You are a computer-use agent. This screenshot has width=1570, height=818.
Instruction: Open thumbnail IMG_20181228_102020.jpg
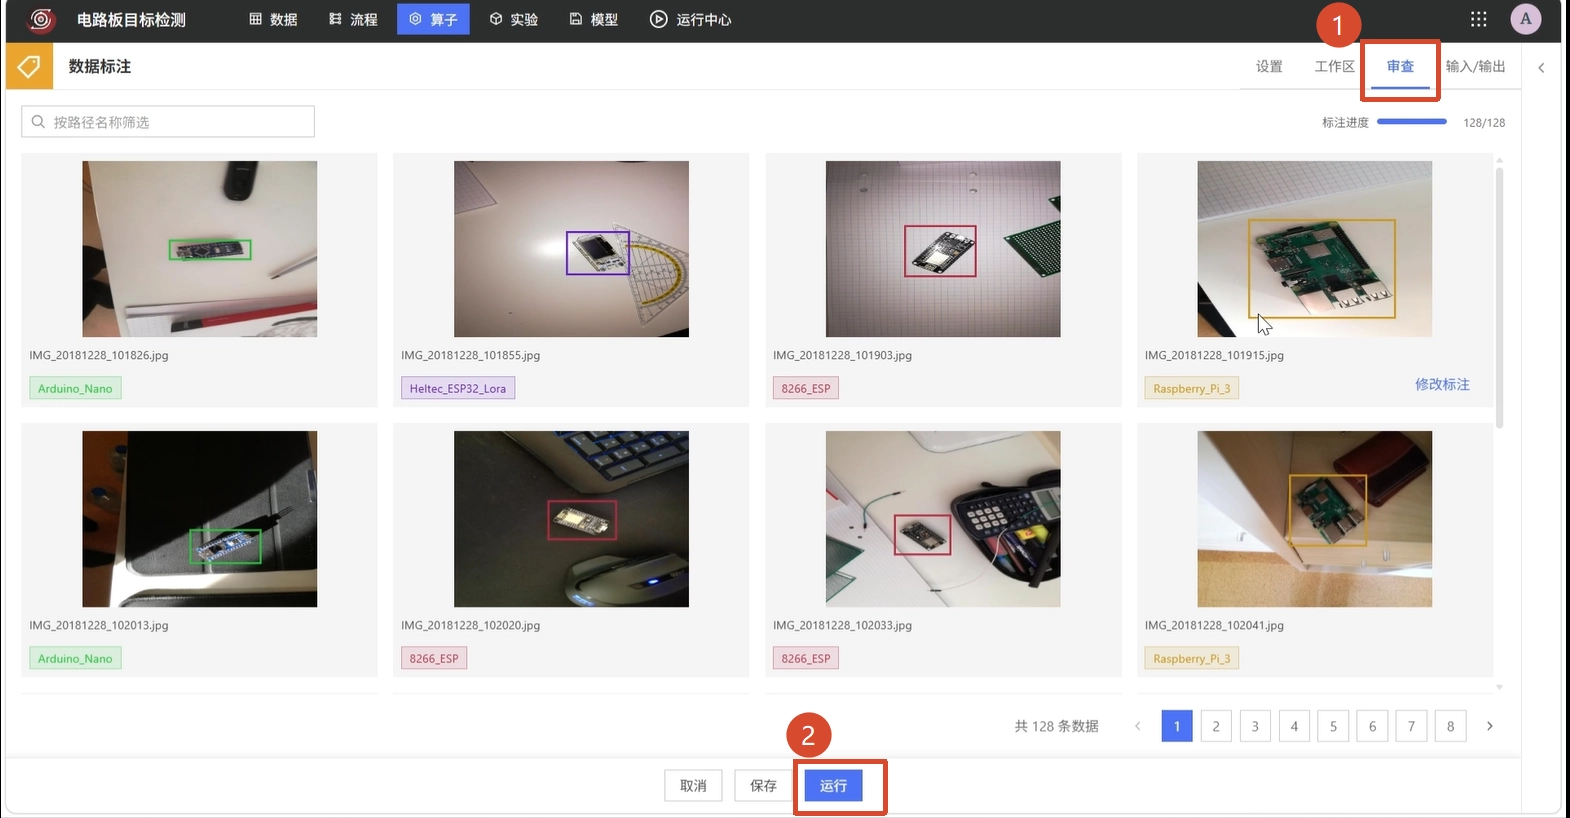(x=571, y=519)
